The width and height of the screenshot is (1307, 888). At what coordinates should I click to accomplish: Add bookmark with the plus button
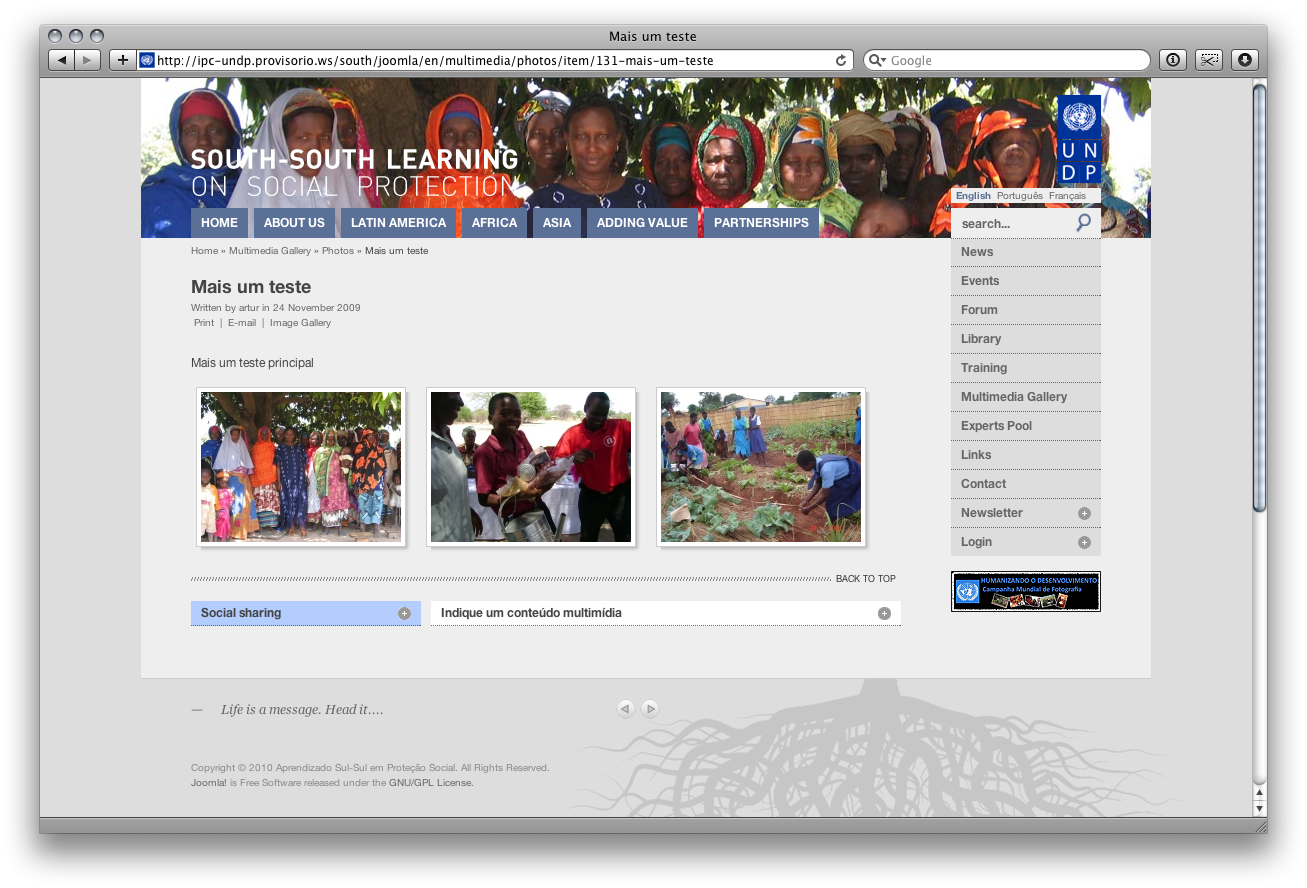pos(122,60)
